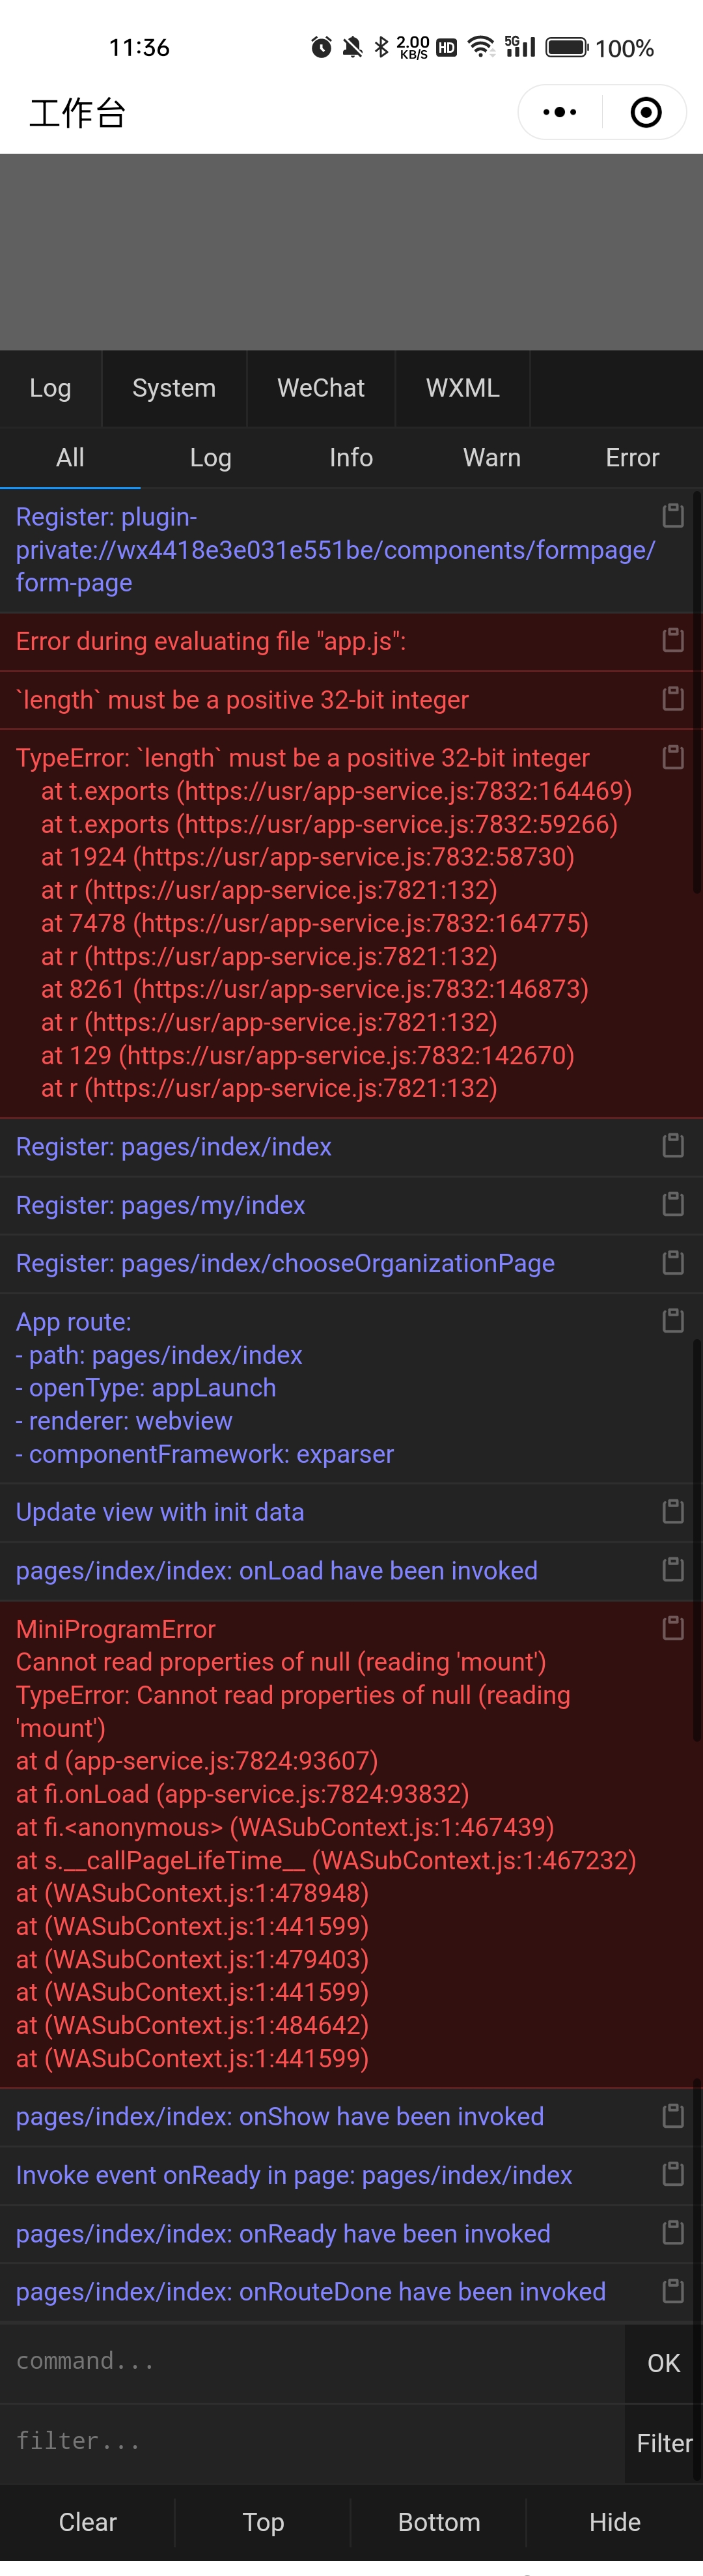Copy the 'Update view with init data' log
The width and height of the screenshot is (703, 2576).
673,1511
